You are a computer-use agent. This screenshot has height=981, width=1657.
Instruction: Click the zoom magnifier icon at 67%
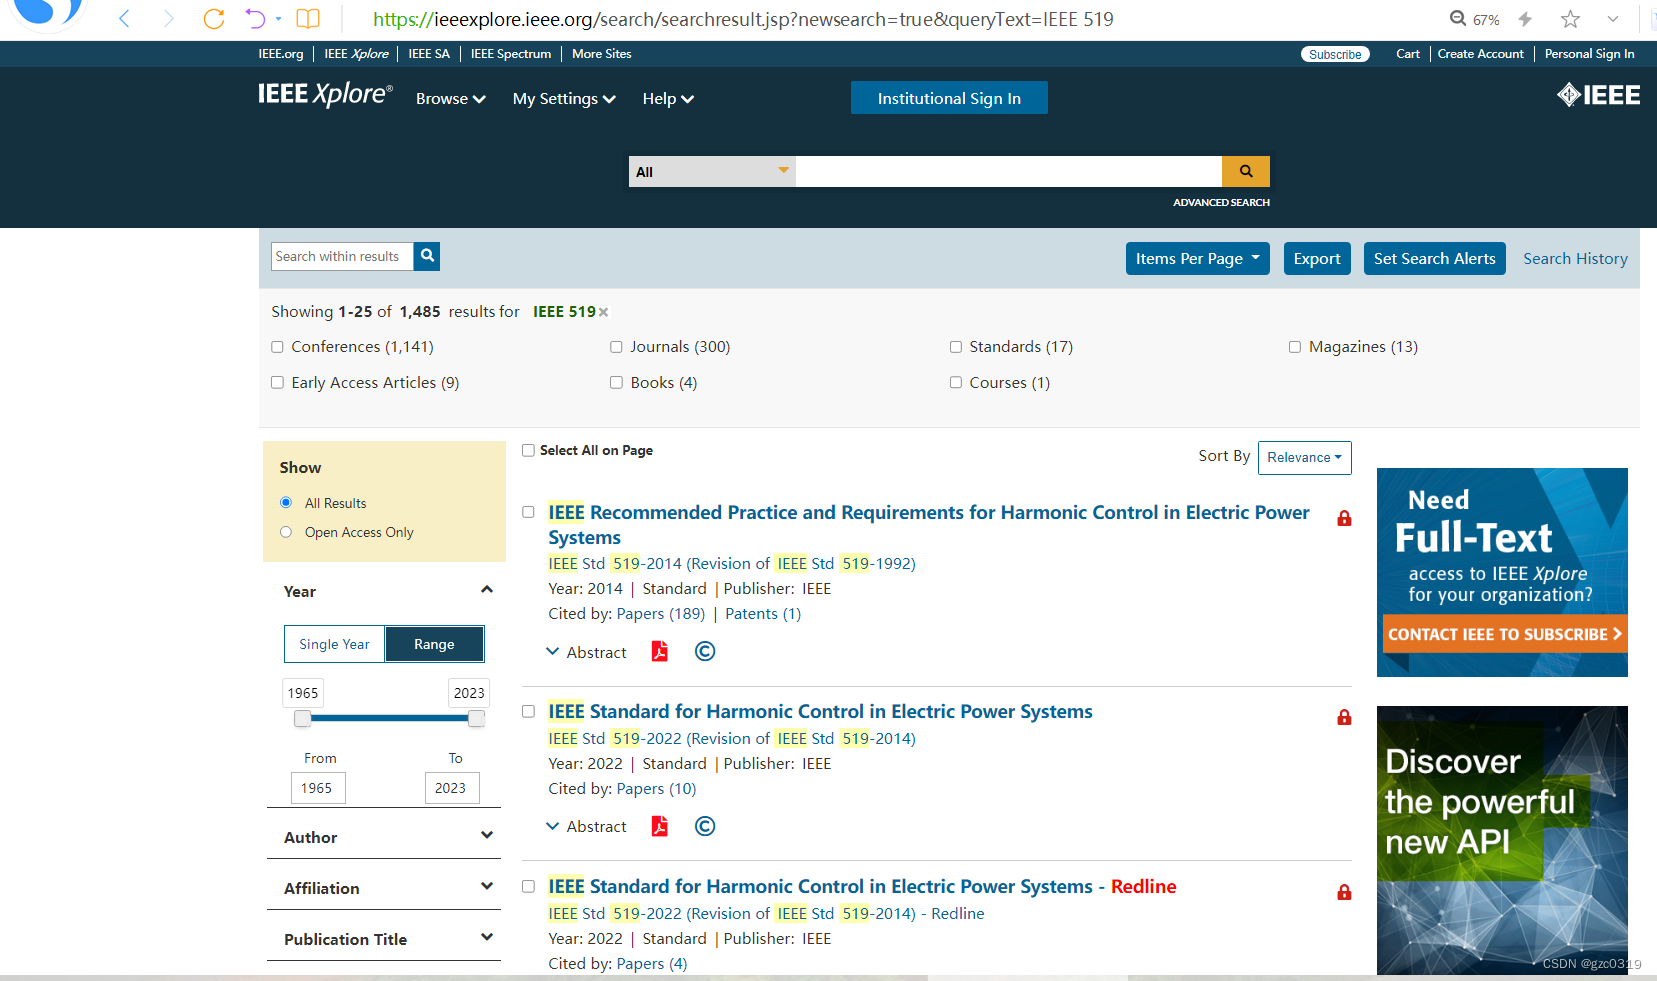click(1458, 18)
